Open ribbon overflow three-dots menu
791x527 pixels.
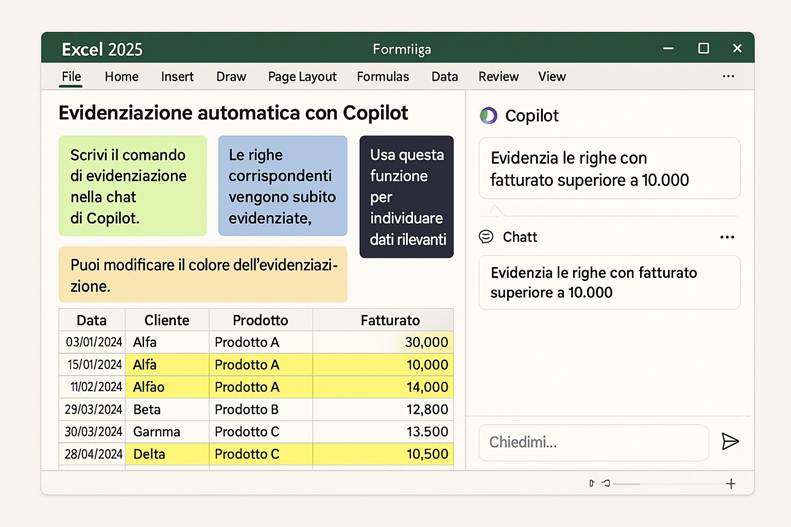tap(728, 76)
